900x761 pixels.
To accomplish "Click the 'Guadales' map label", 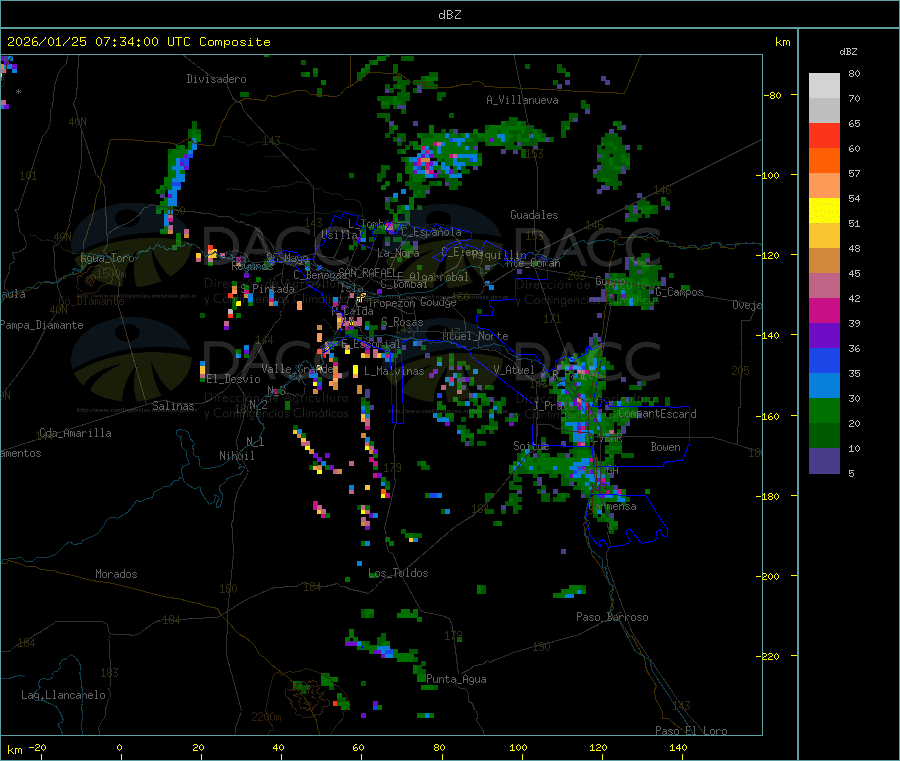I will (x=534, y=215).
